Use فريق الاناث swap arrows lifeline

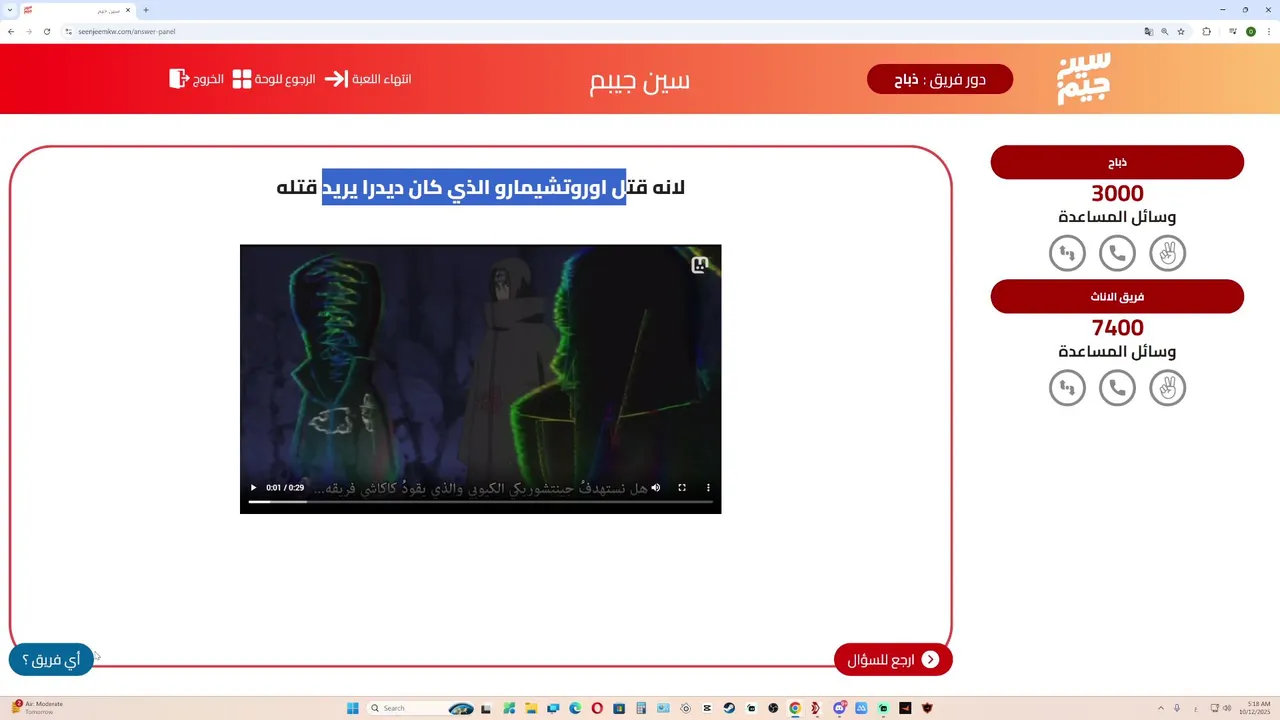click(1067, 388)
